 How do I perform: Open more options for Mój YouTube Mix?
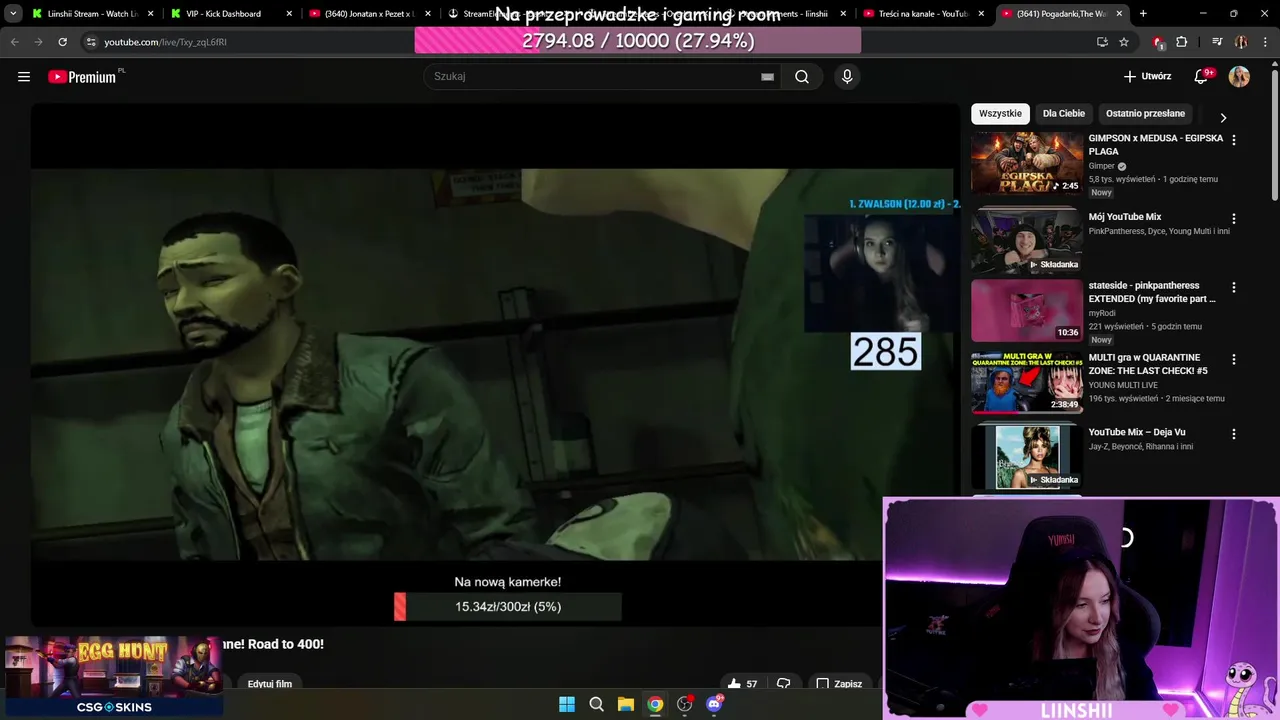pyautogui.click(x=1233, y=218)
